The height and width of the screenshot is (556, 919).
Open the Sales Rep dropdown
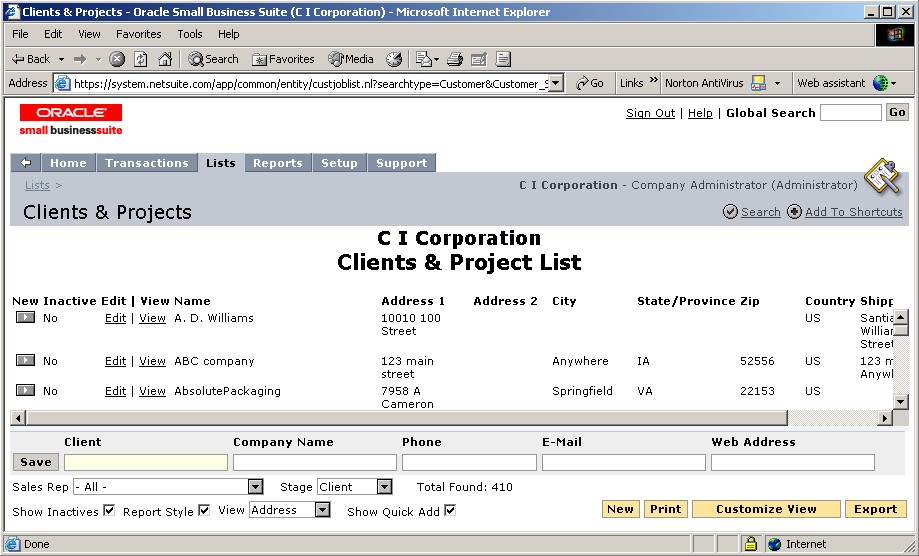255,486
